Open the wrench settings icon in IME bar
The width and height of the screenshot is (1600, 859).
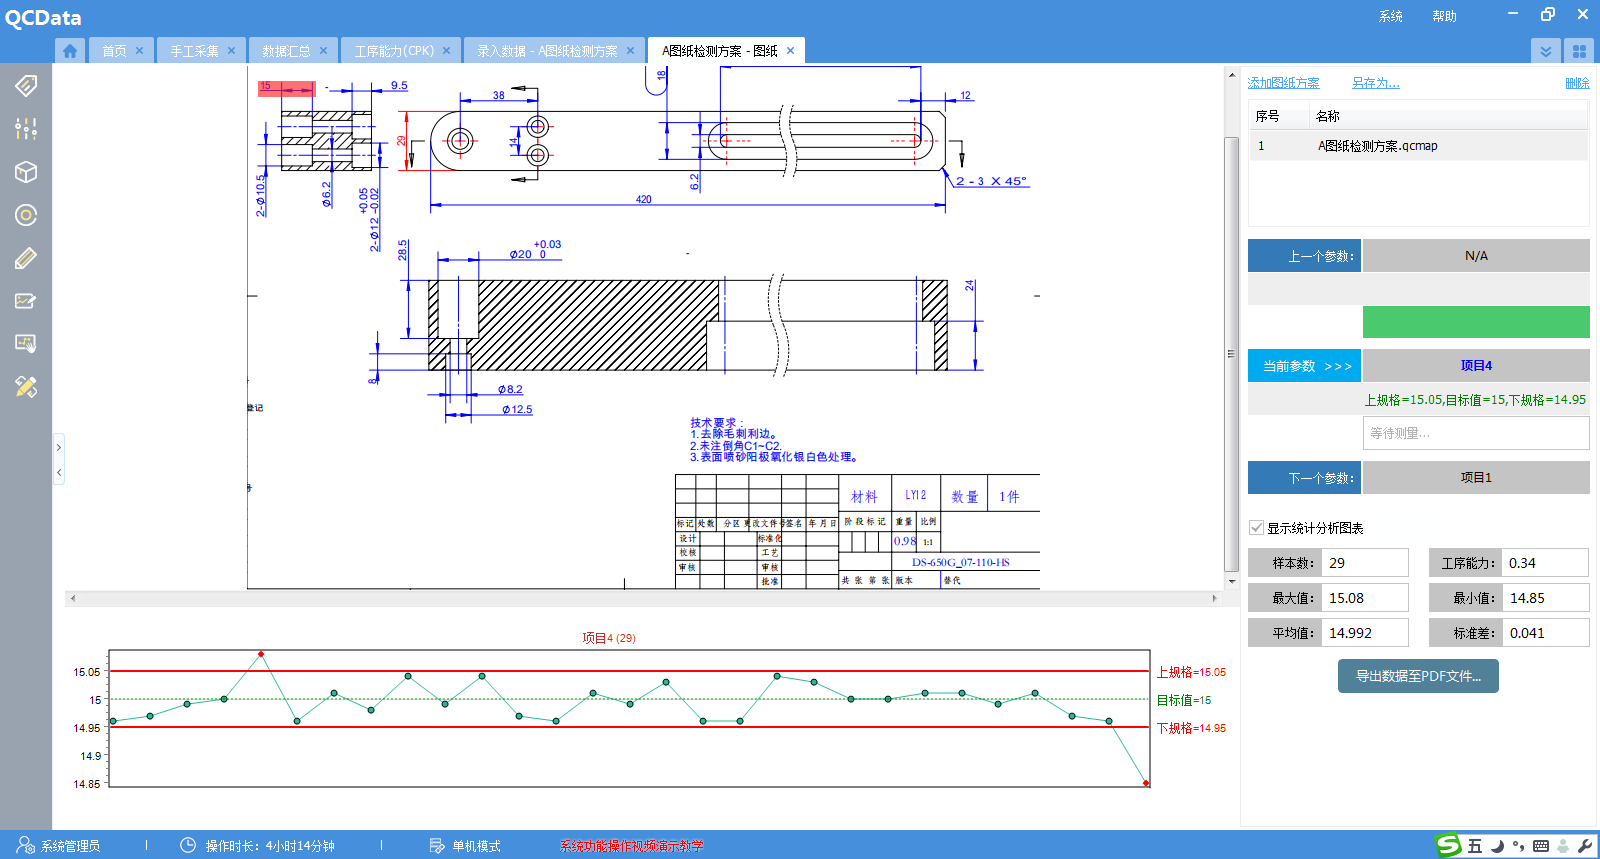(1585, 846)
